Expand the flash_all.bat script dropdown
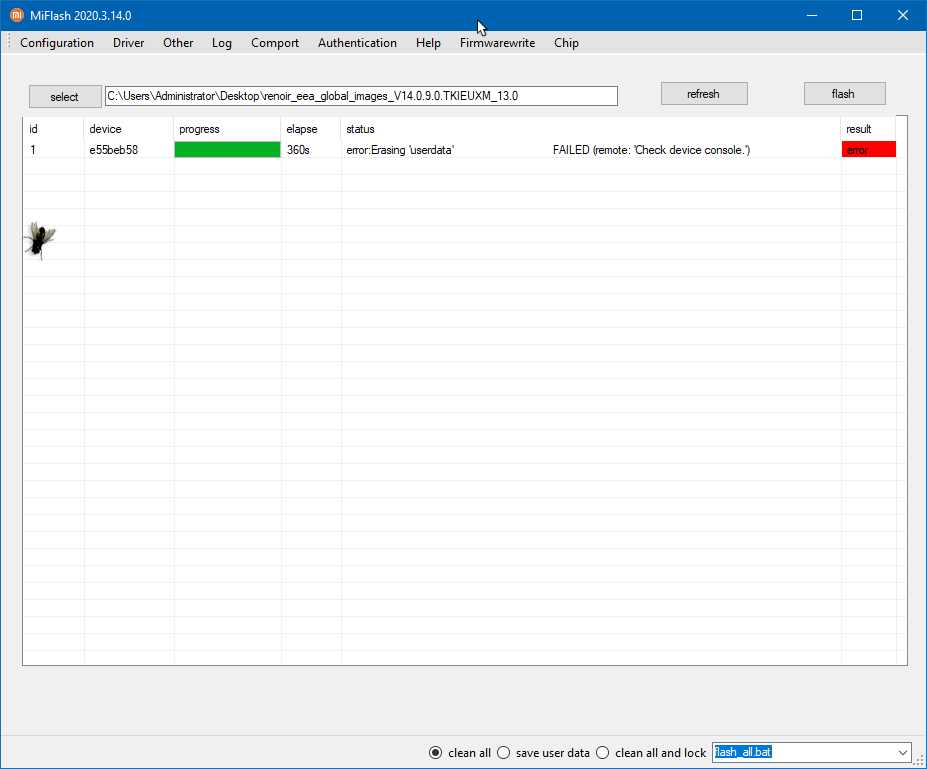Image resolution: width=927 pixels, height=769 pixels. pyautogui.click(x=902, y=753)
